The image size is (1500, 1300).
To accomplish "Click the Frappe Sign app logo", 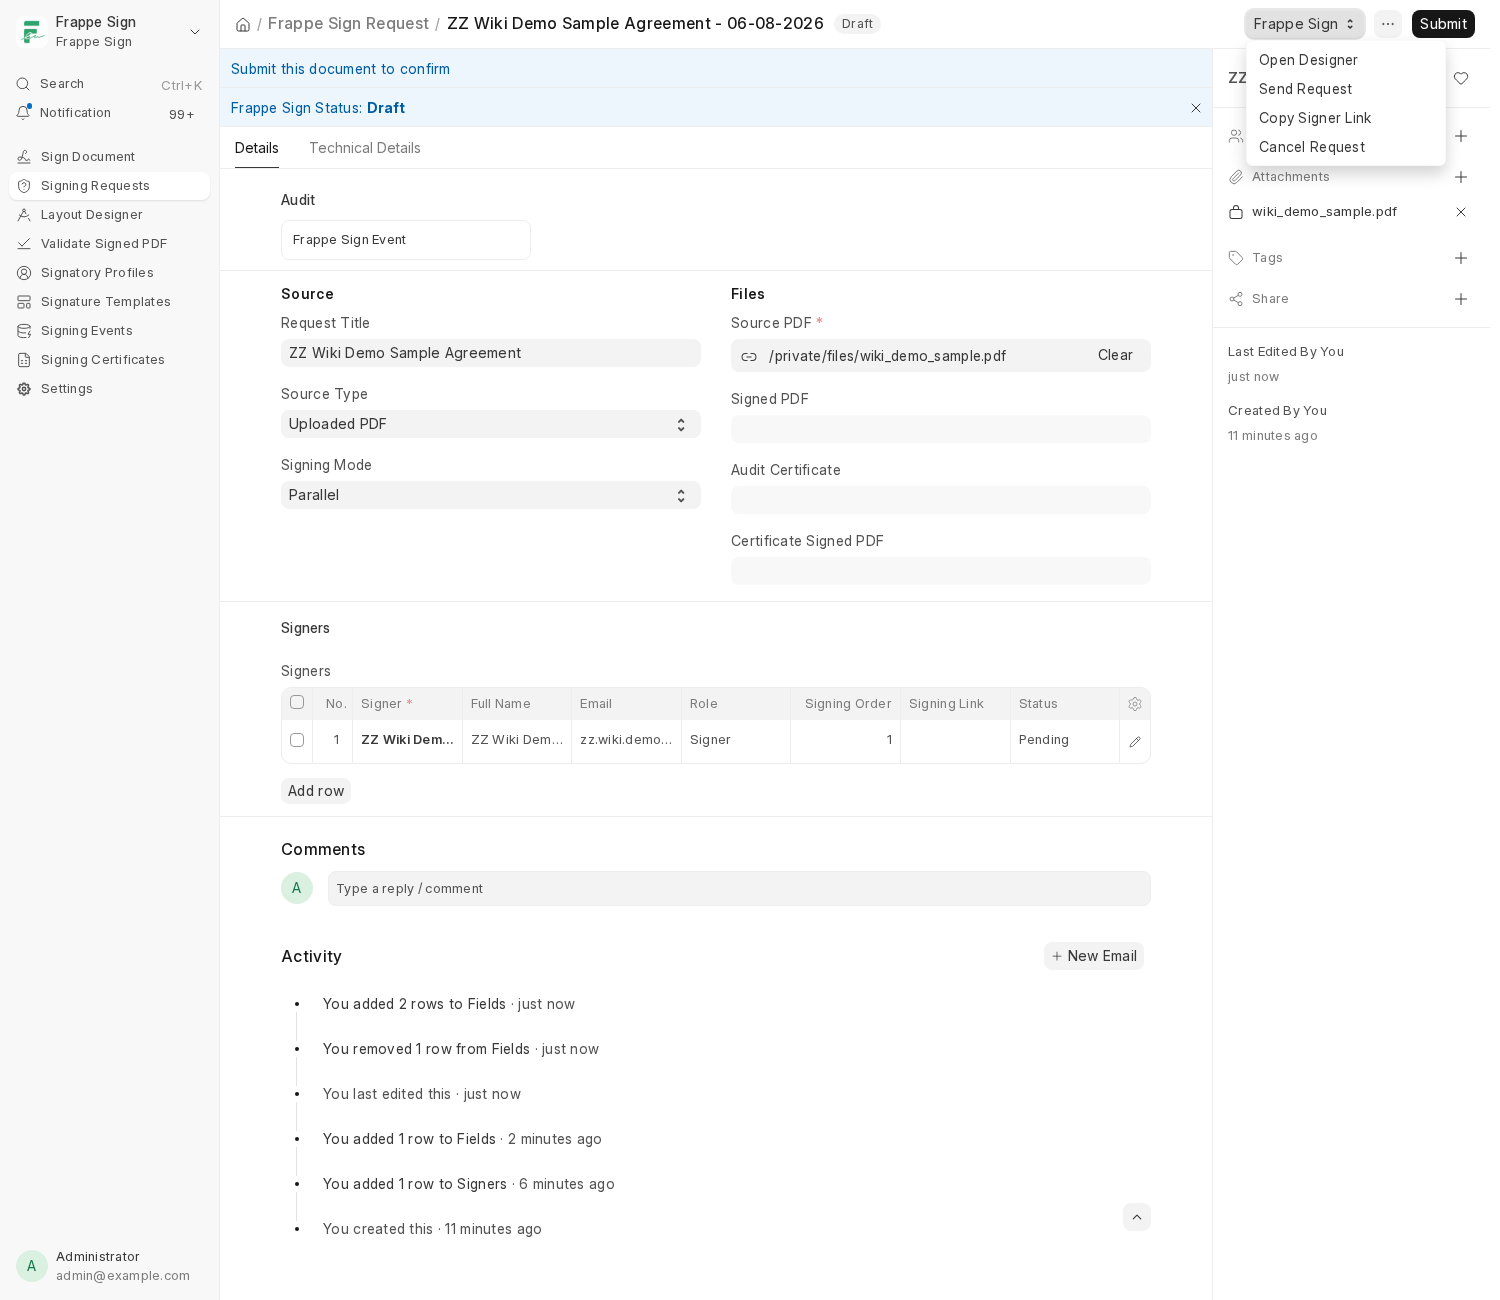I will [32, 32].
